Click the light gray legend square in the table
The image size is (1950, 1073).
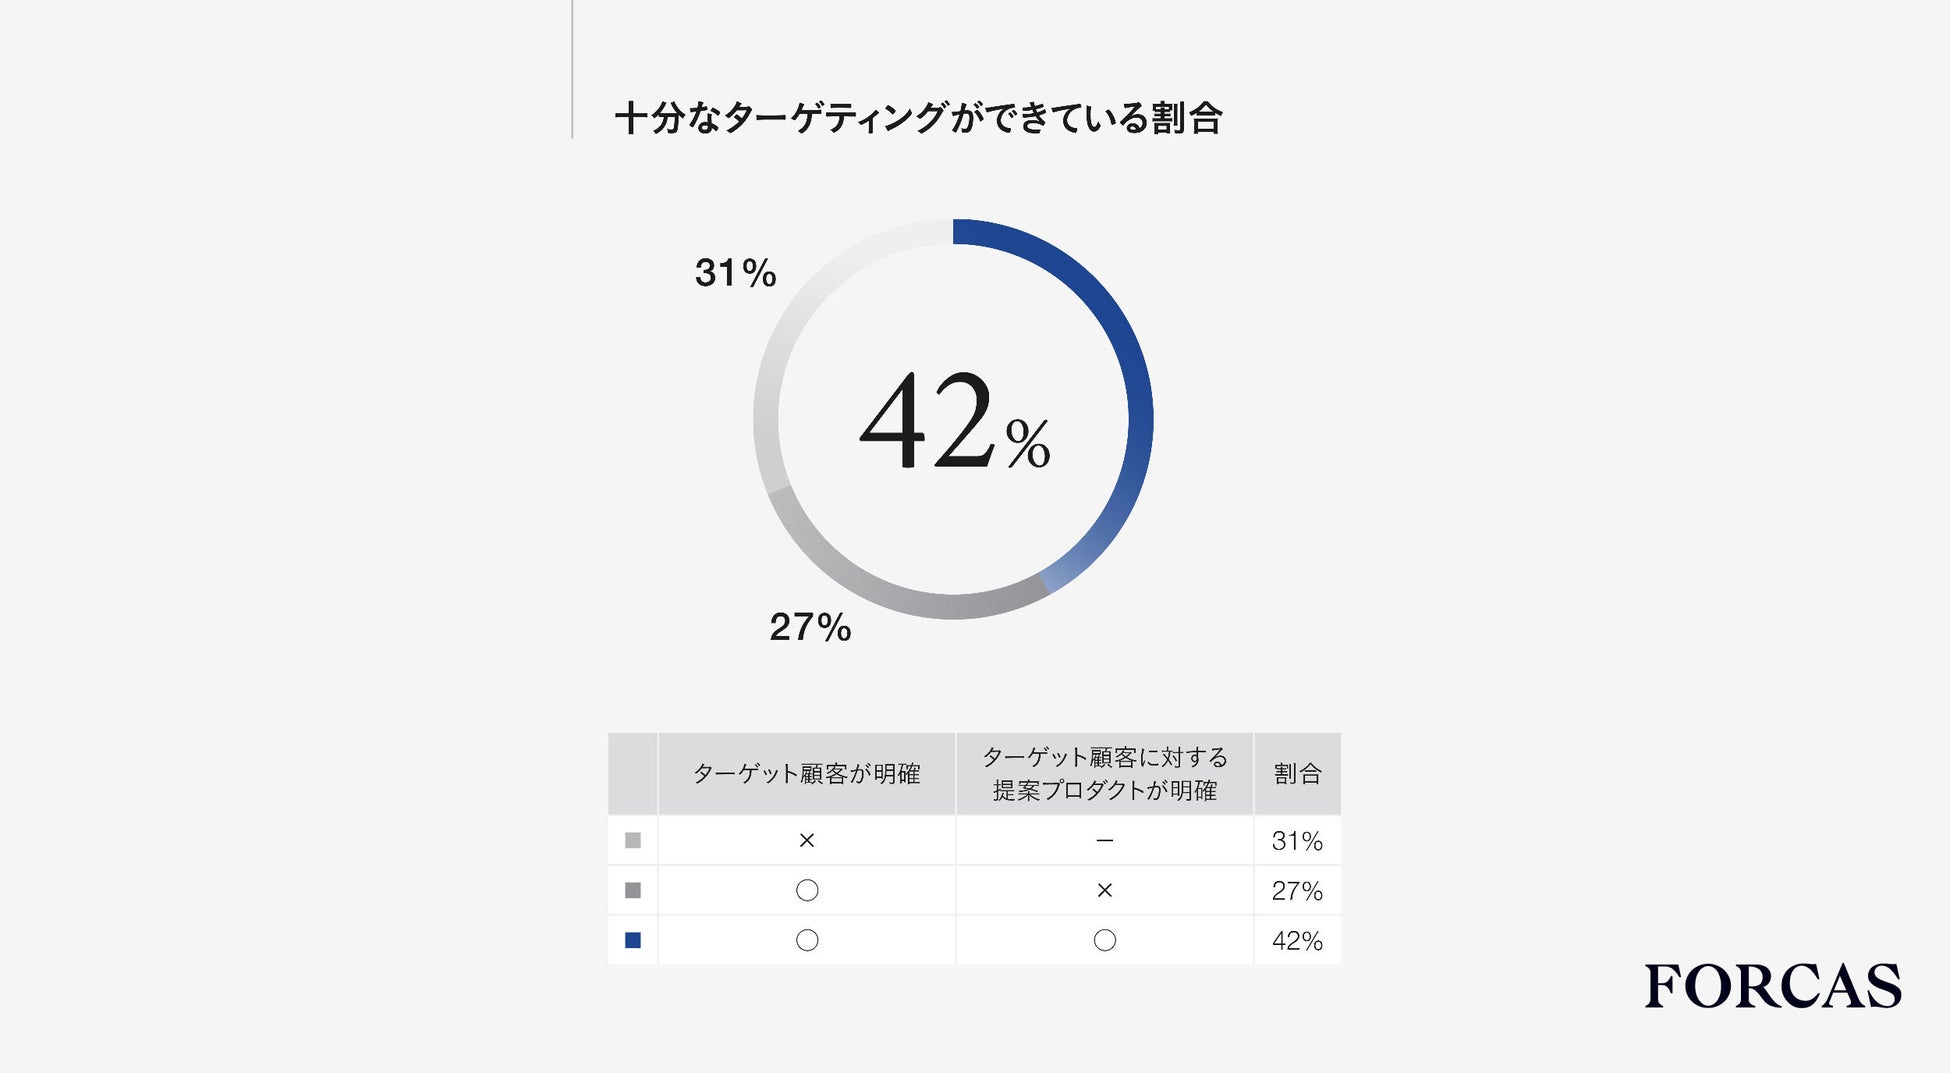point(632,841)
